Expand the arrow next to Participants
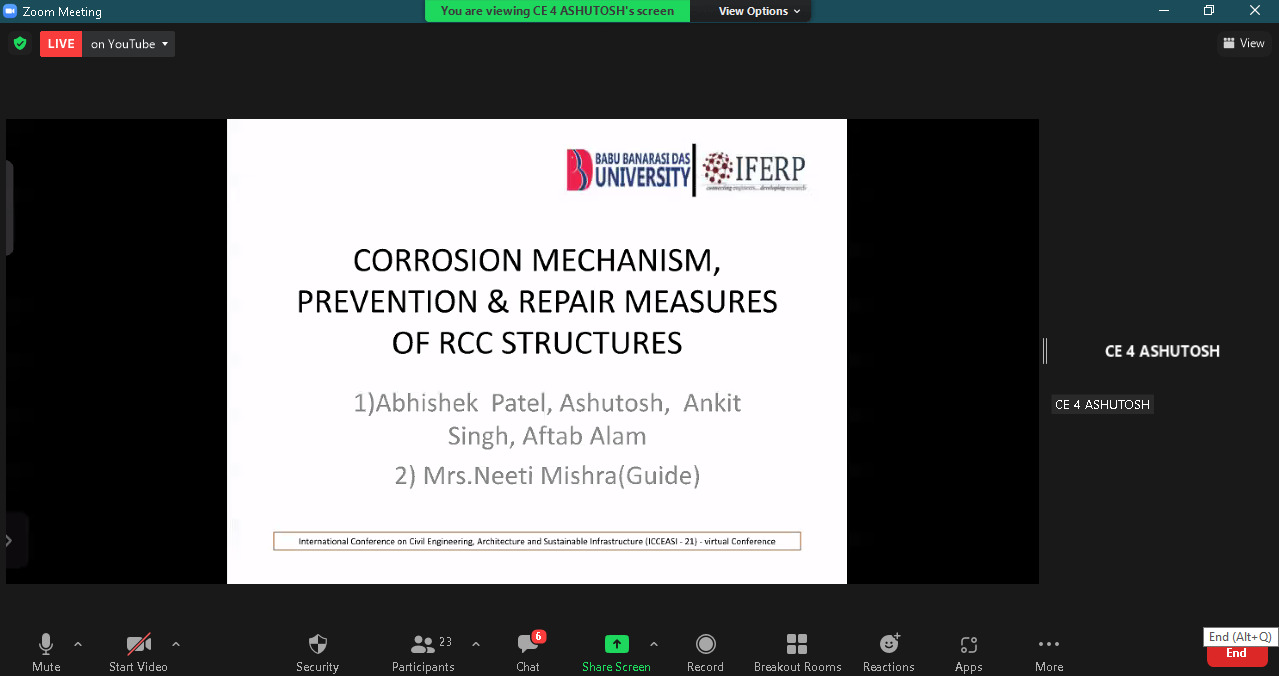Viewport: 1279px width, 676px height. pyautogui.click(x=476, y=644)
